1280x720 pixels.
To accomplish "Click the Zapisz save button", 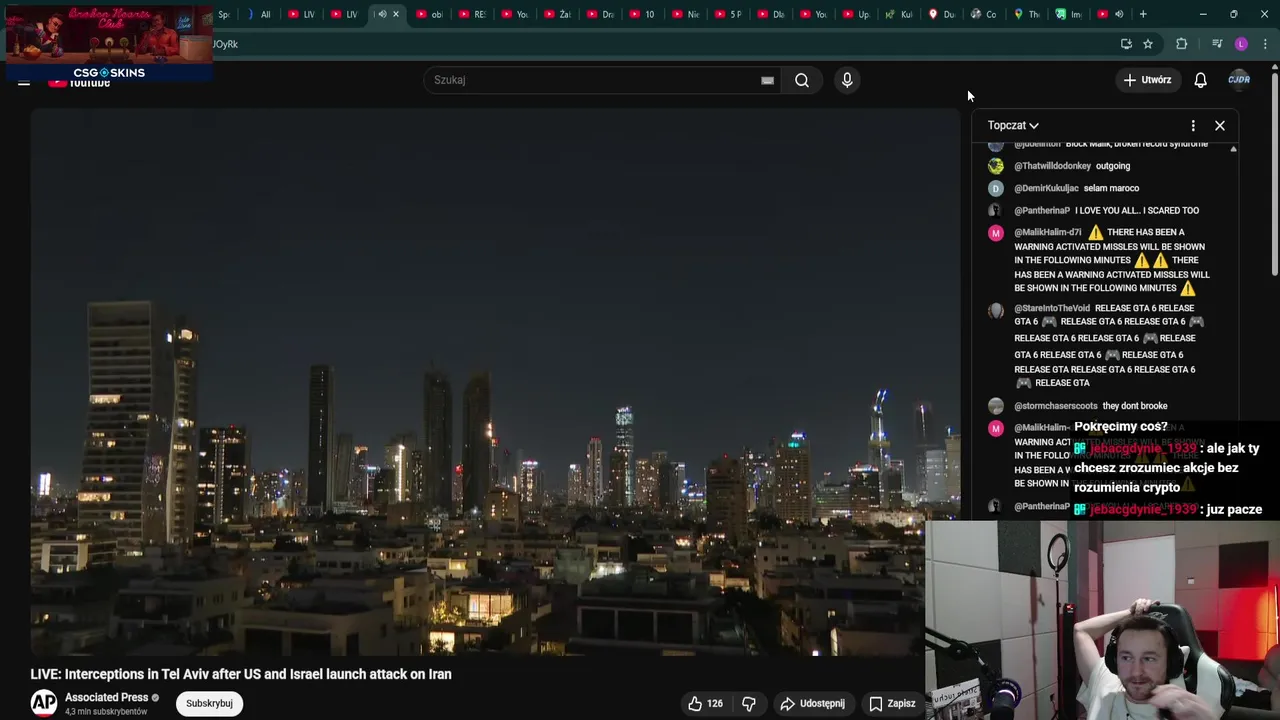I will pyautogui.click(x=892, y=703).
